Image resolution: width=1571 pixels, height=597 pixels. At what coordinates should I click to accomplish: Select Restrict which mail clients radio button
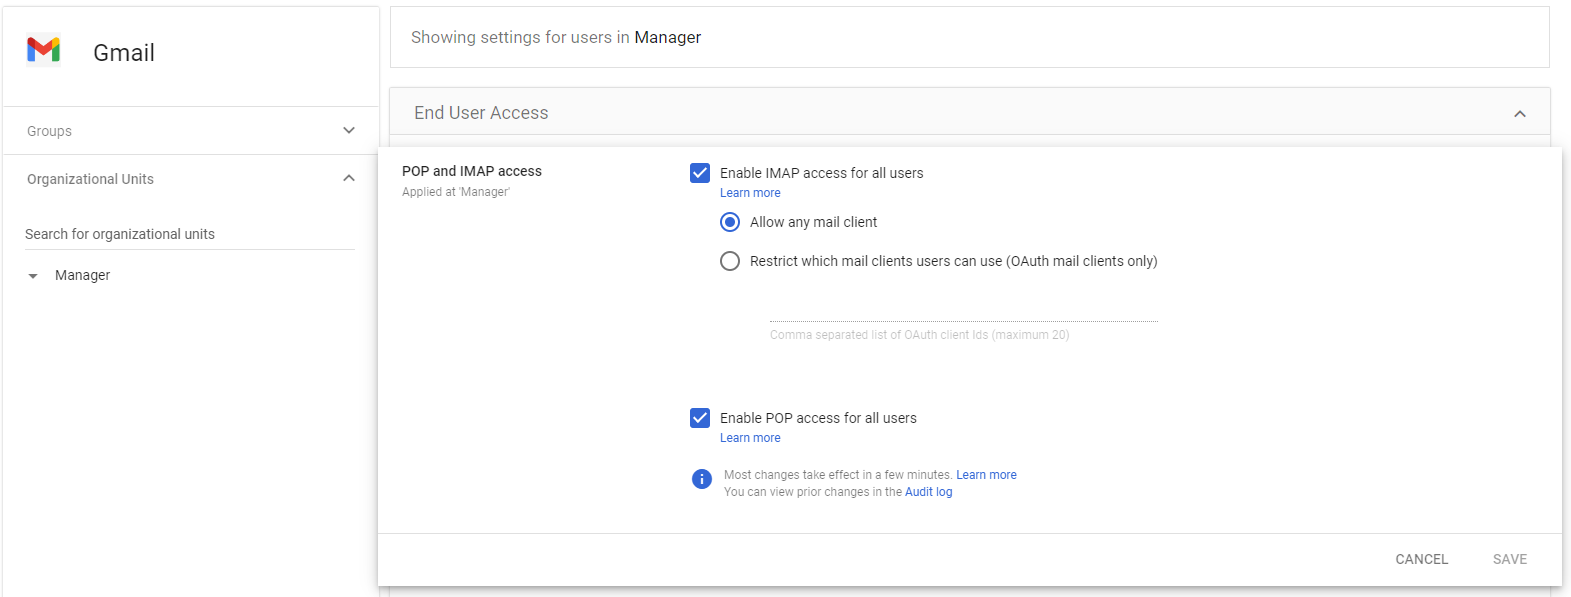730,261
